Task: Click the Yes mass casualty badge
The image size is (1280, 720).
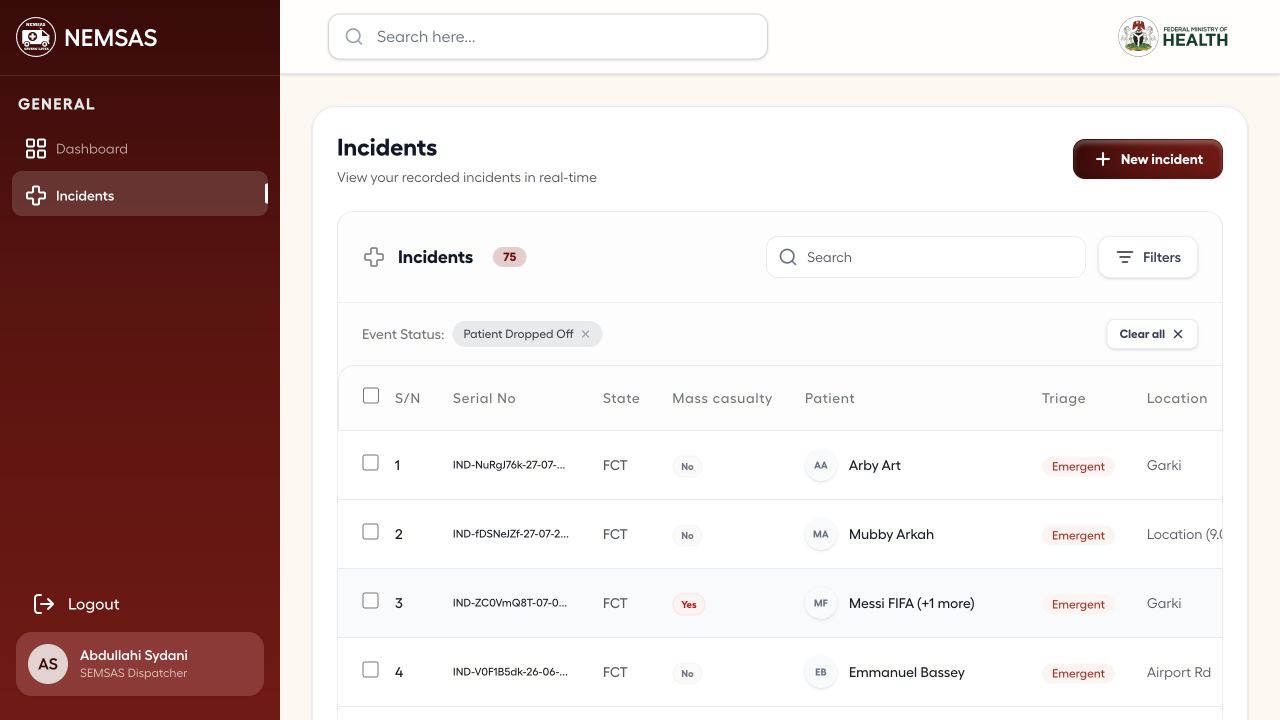Action: point(689,604)
